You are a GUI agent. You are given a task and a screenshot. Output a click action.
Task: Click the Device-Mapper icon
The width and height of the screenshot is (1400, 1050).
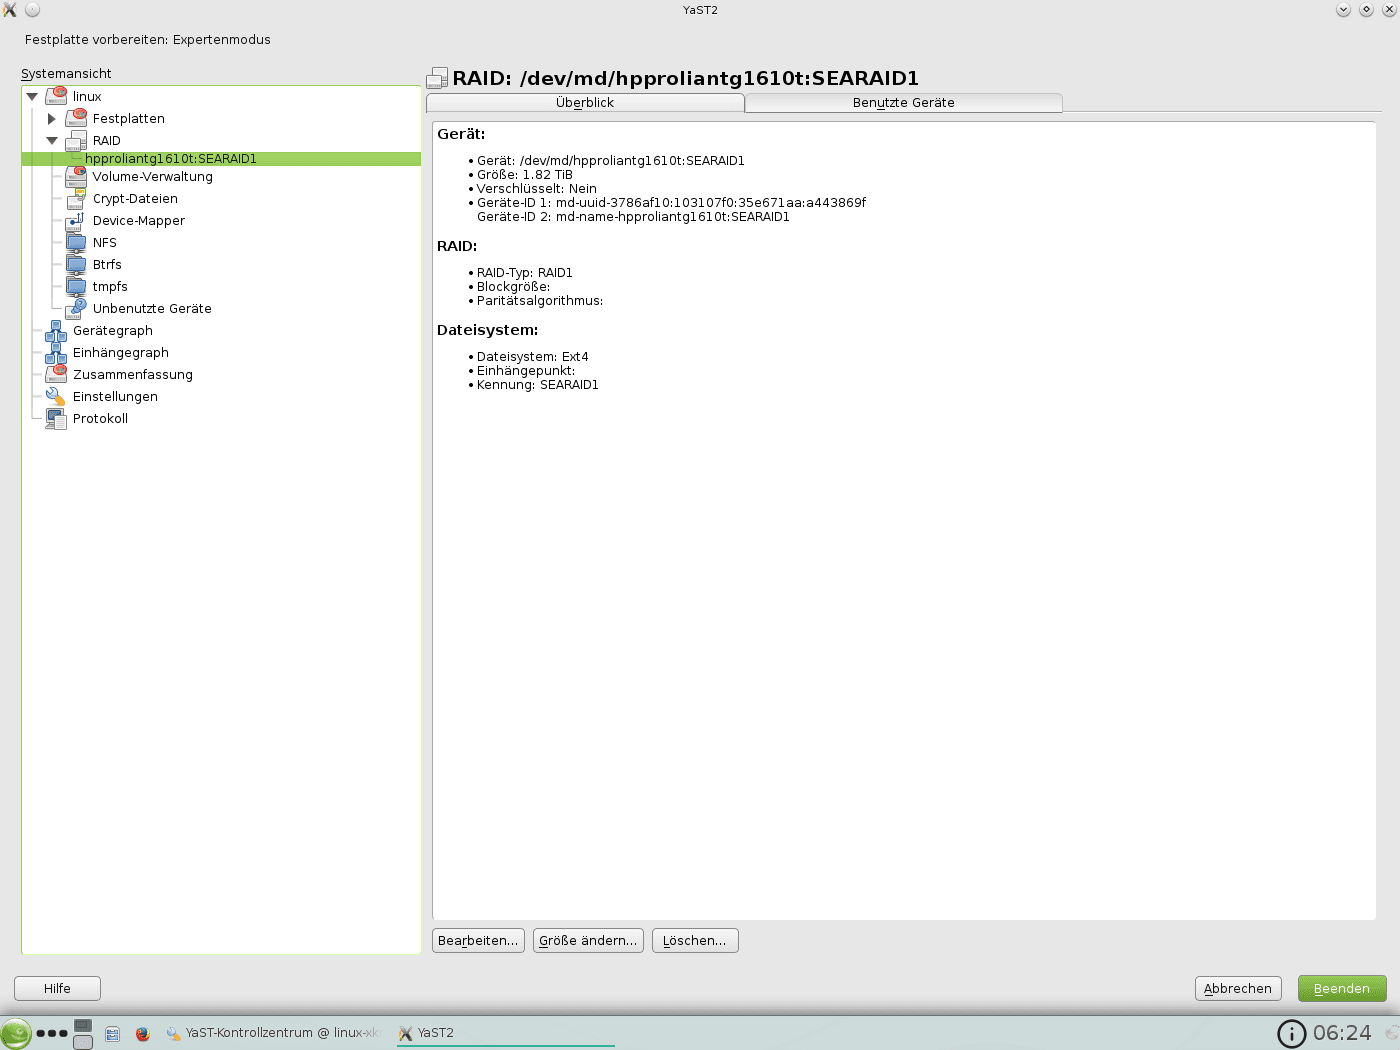[x=77, y=220]
